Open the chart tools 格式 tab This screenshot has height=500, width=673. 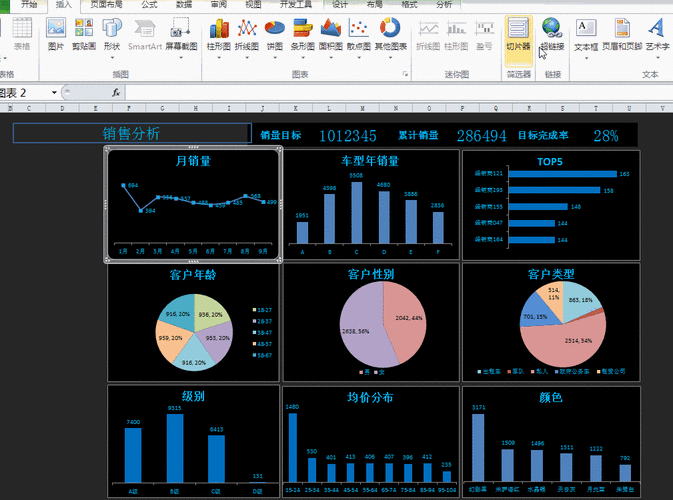coord(409,5)
